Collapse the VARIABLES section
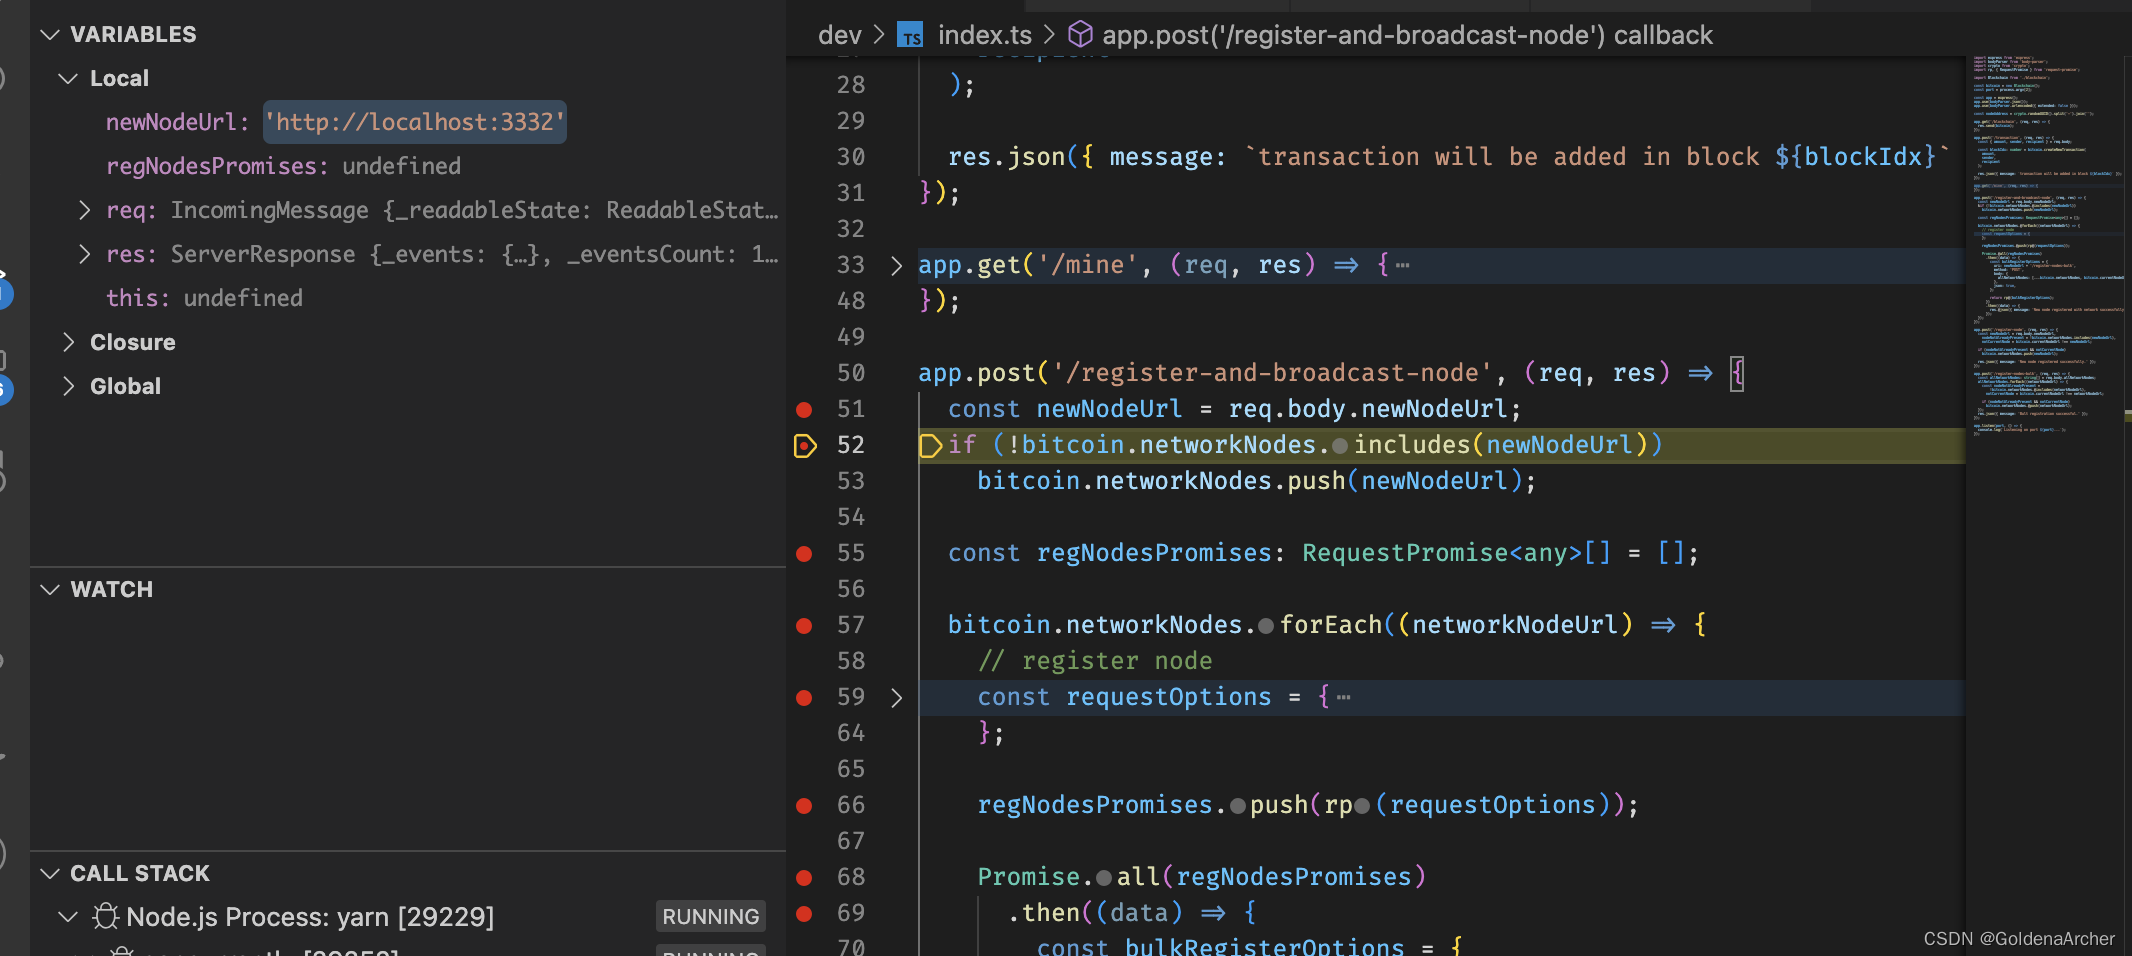 50,35
